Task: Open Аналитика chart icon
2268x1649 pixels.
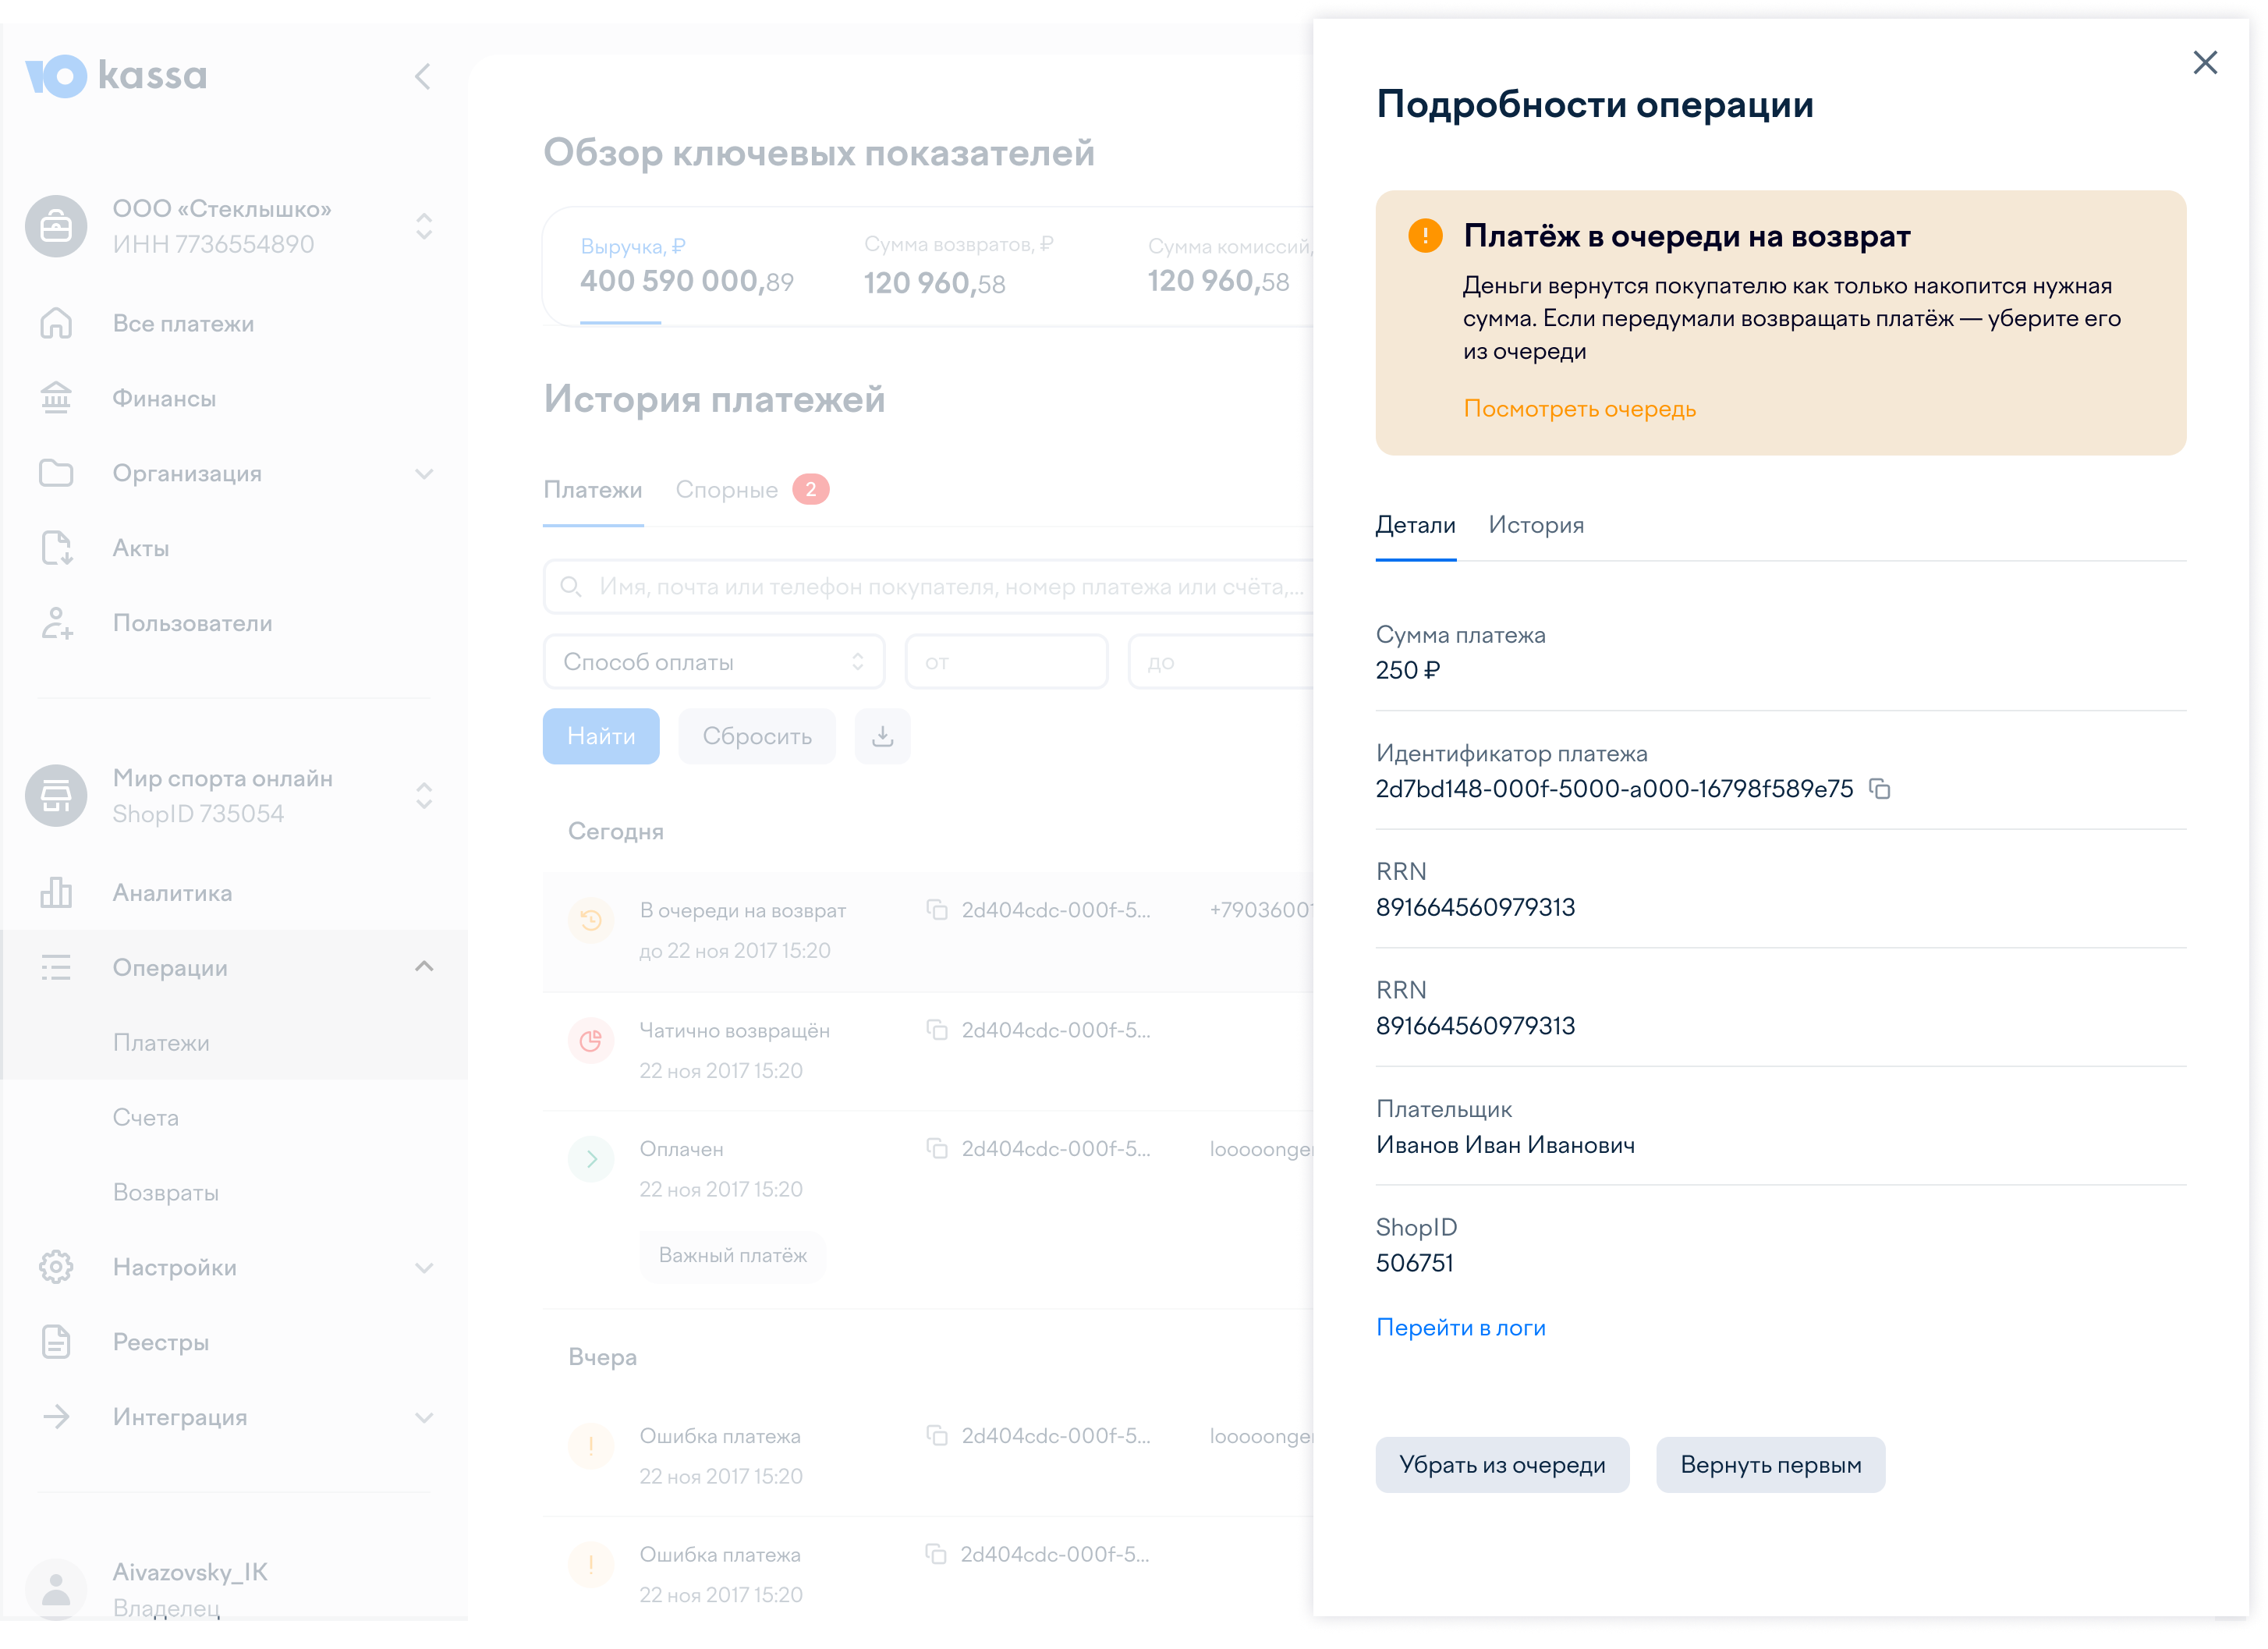Action: (x=56, y=894)
